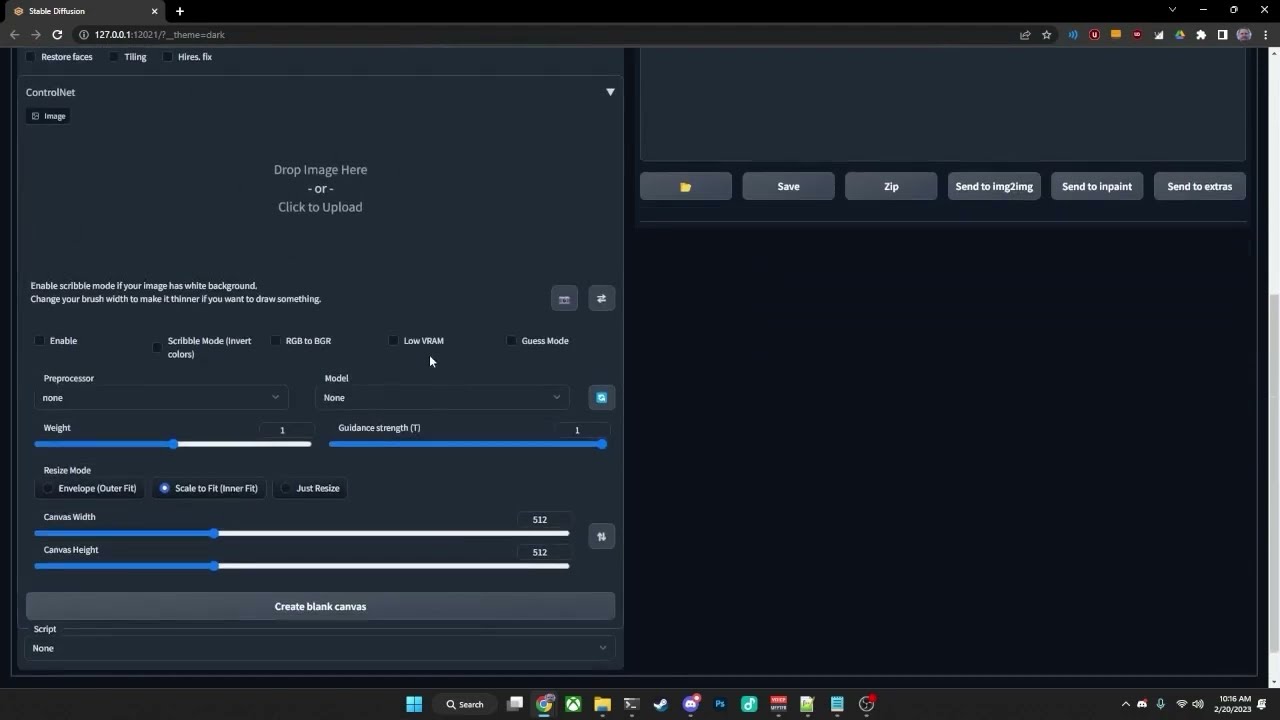Enable Low VRAM mode
This screenshot has height=720, width=1280.
(x=393, y=340)
